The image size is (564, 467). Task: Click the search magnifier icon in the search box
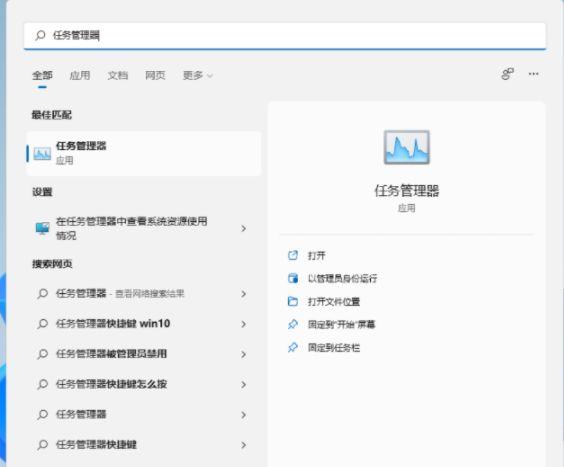click(x=40, y=35)
